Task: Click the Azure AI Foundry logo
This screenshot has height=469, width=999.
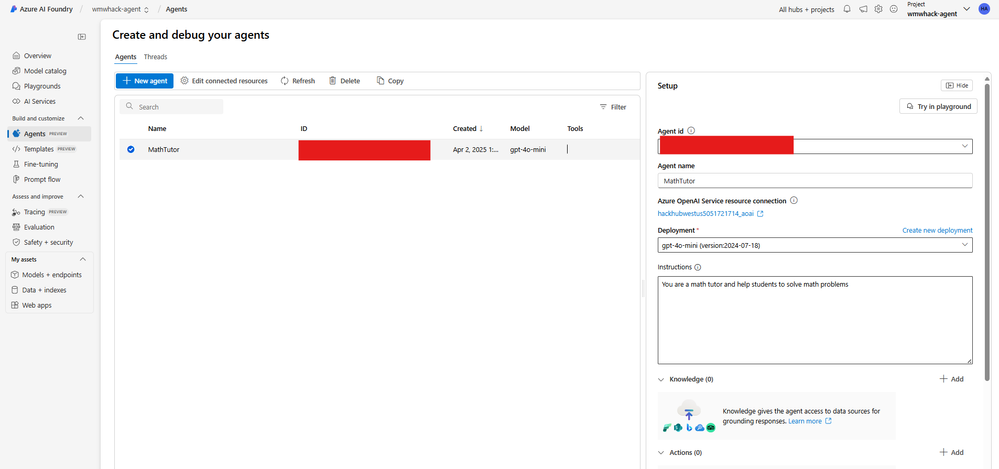Action: point(13,10)
